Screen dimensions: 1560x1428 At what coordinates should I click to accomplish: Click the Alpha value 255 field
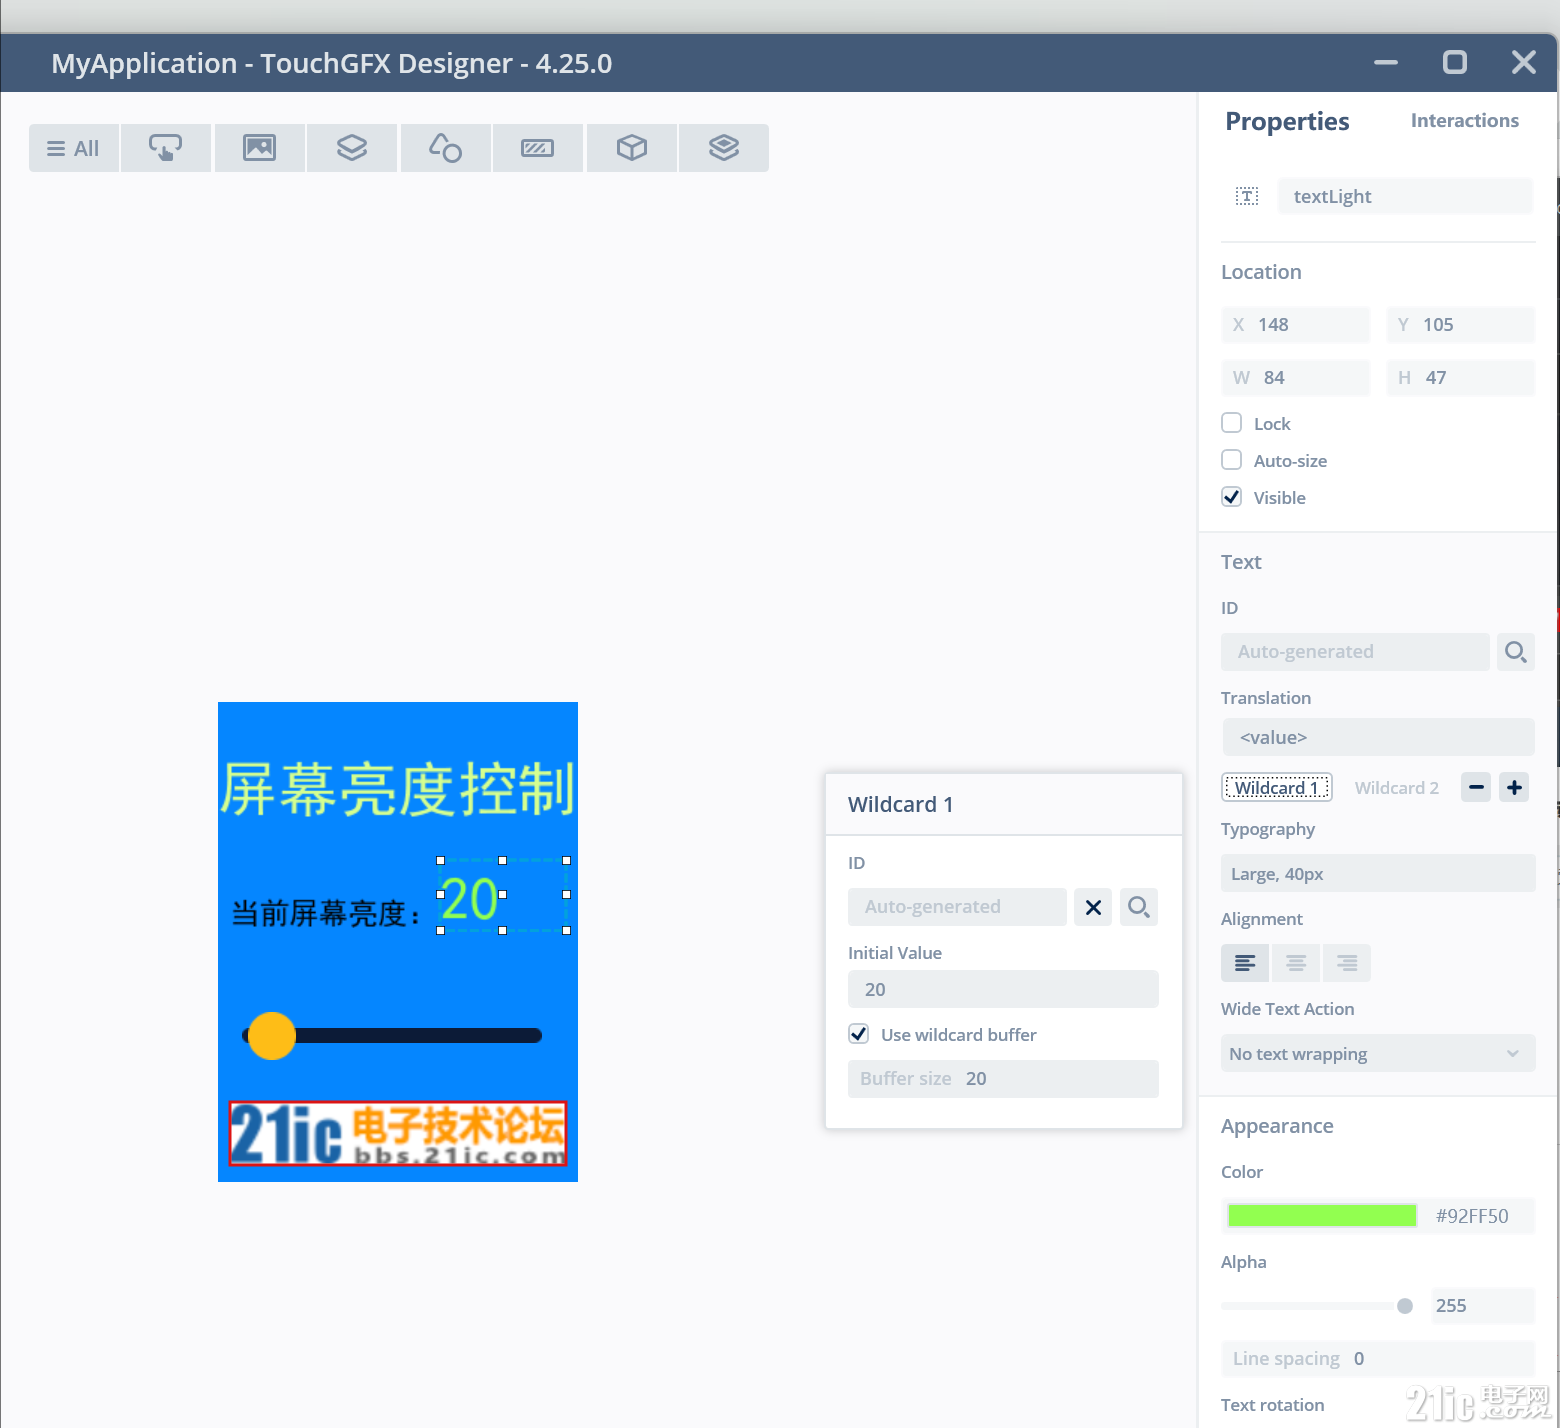1483,1306
